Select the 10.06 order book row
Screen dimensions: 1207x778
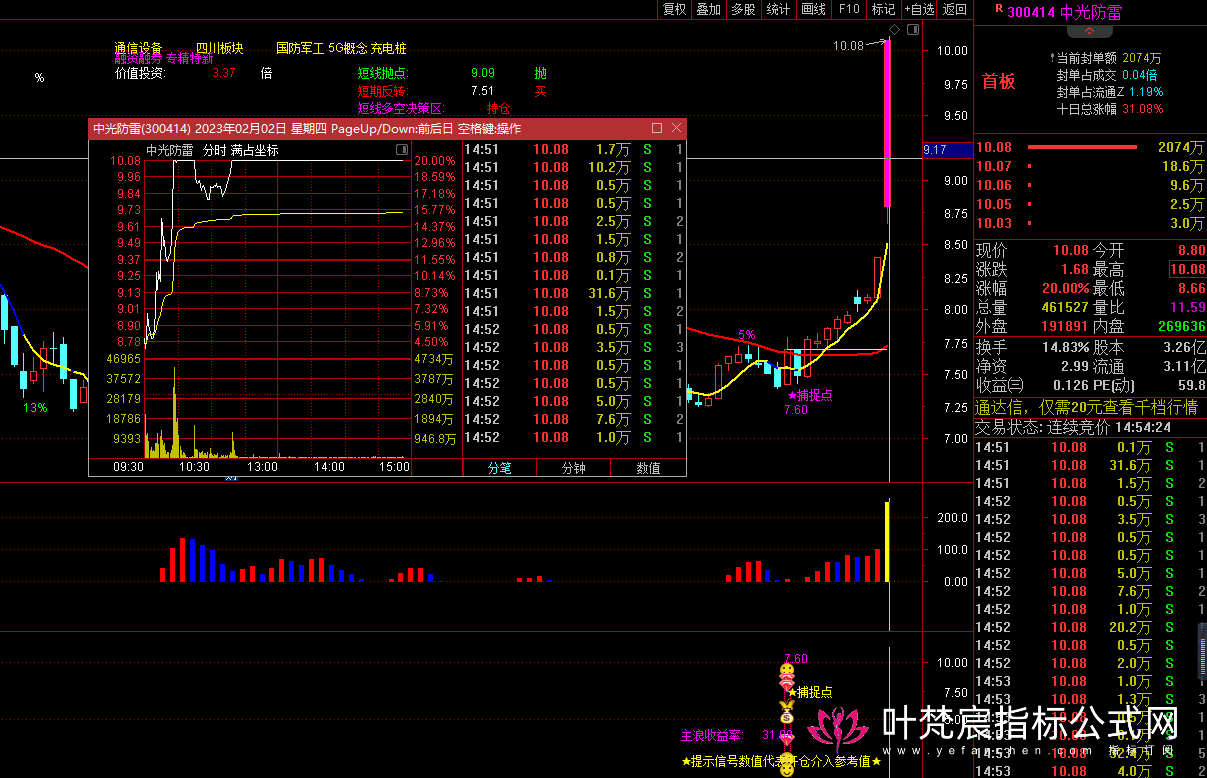tap(1090, 185)
